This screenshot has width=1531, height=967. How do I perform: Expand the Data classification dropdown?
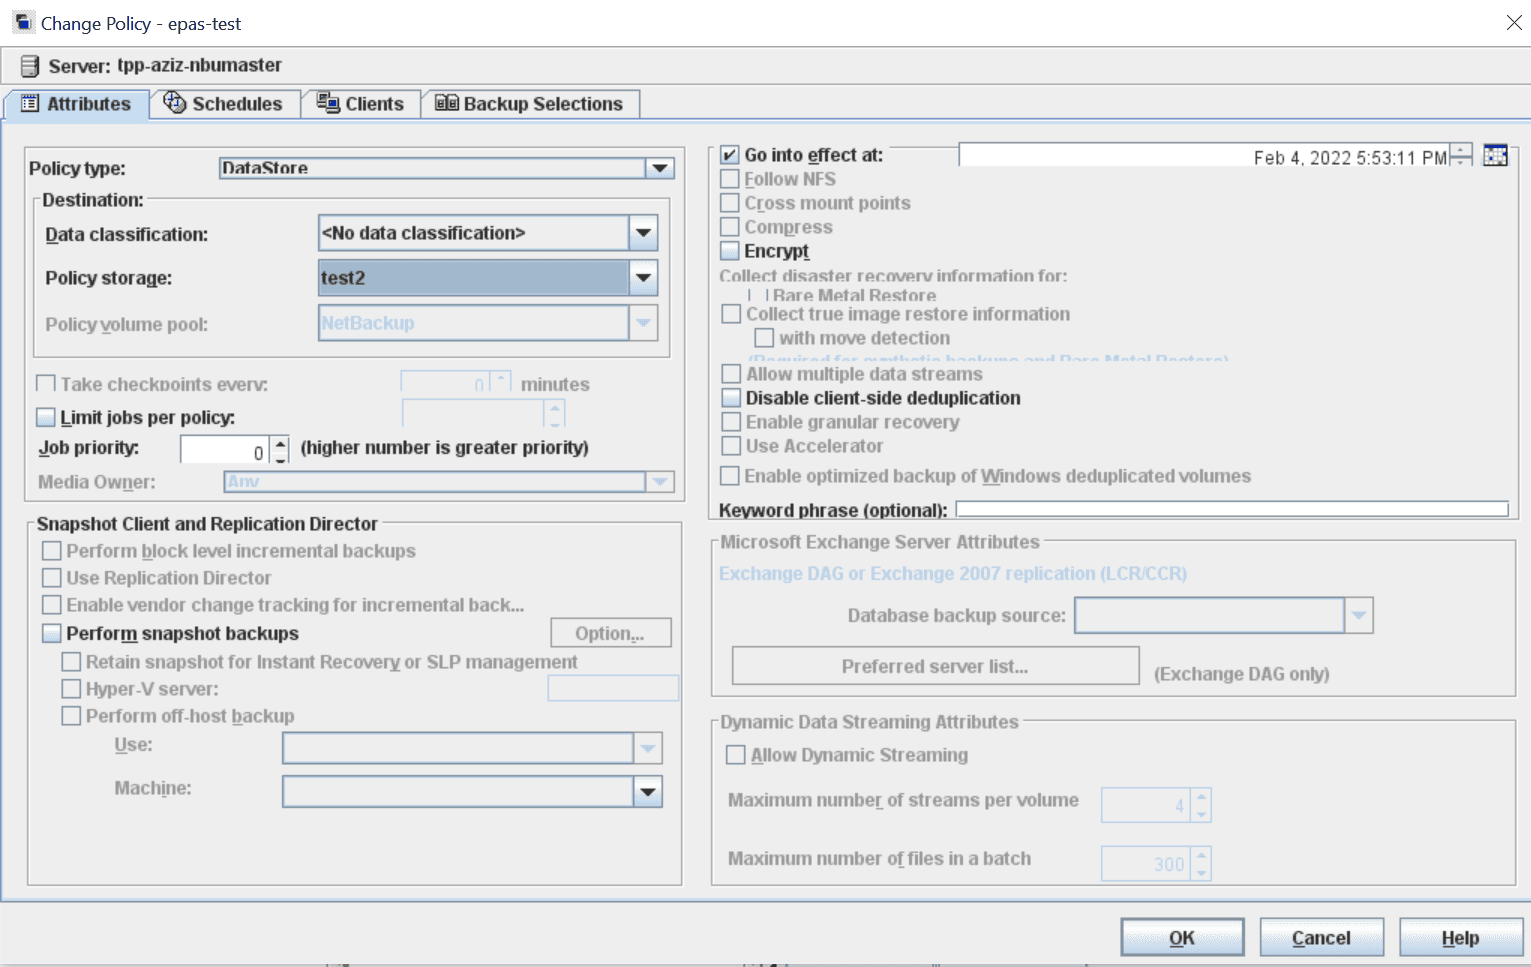click(x=643, y=232)
